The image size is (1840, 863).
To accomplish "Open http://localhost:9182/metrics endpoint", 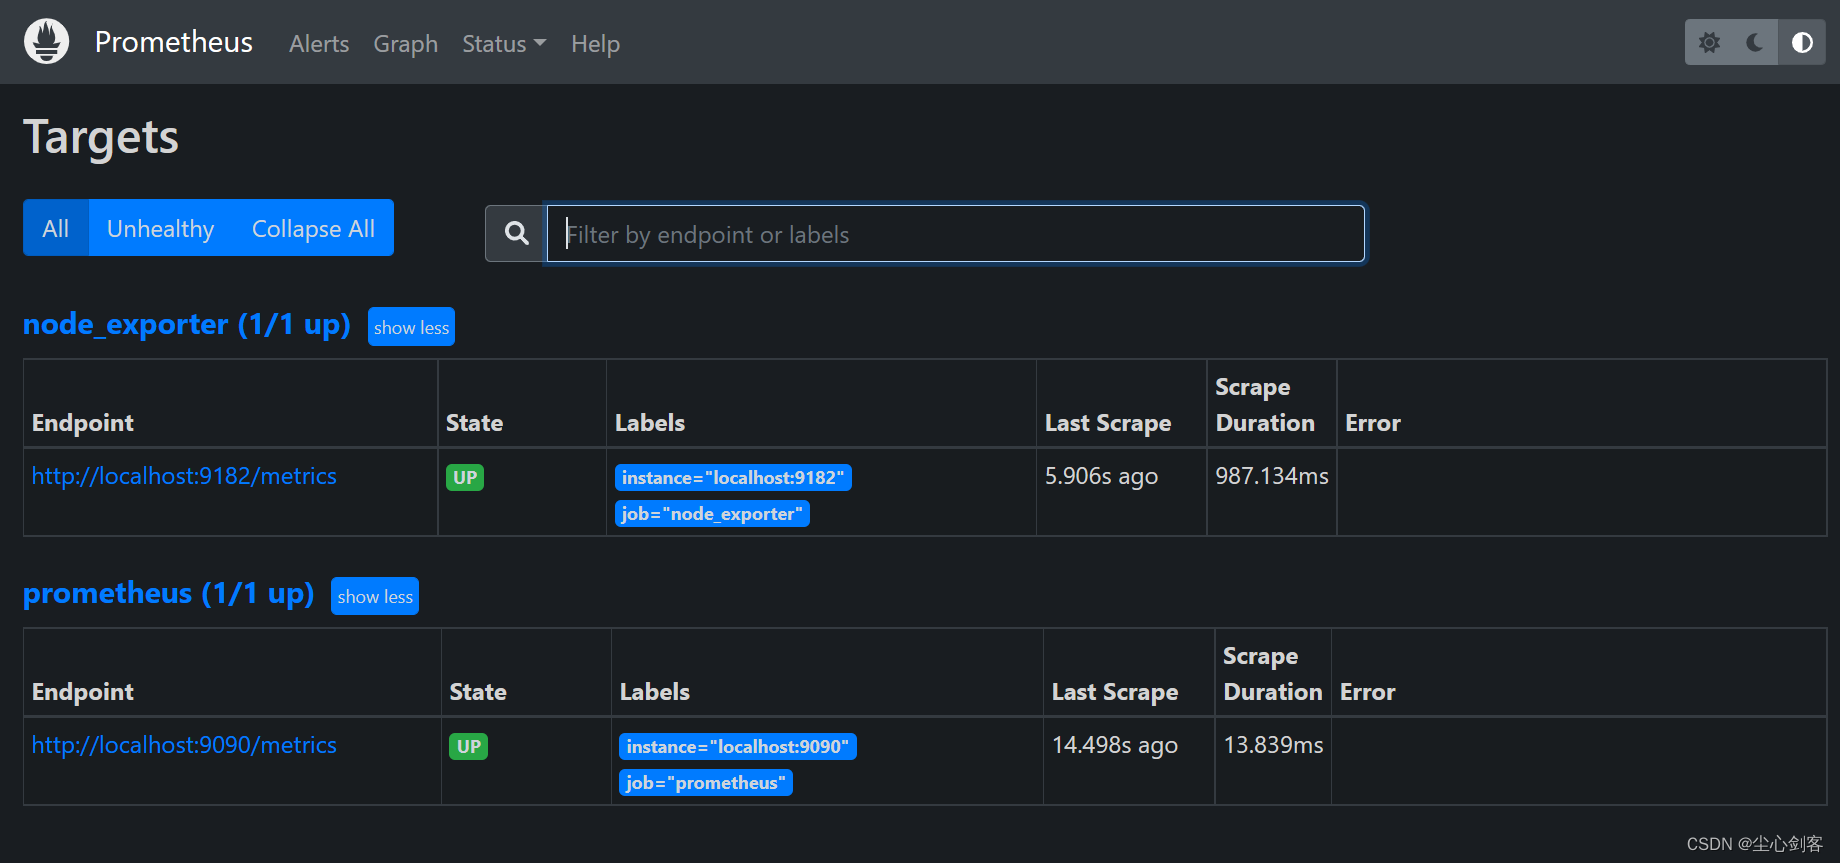I will 184,476.
